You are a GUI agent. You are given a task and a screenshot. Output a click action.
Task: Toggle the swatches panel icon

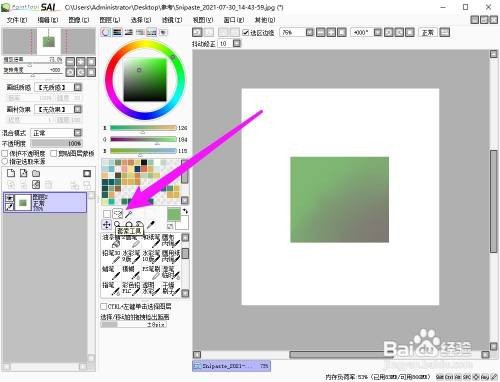152,32
